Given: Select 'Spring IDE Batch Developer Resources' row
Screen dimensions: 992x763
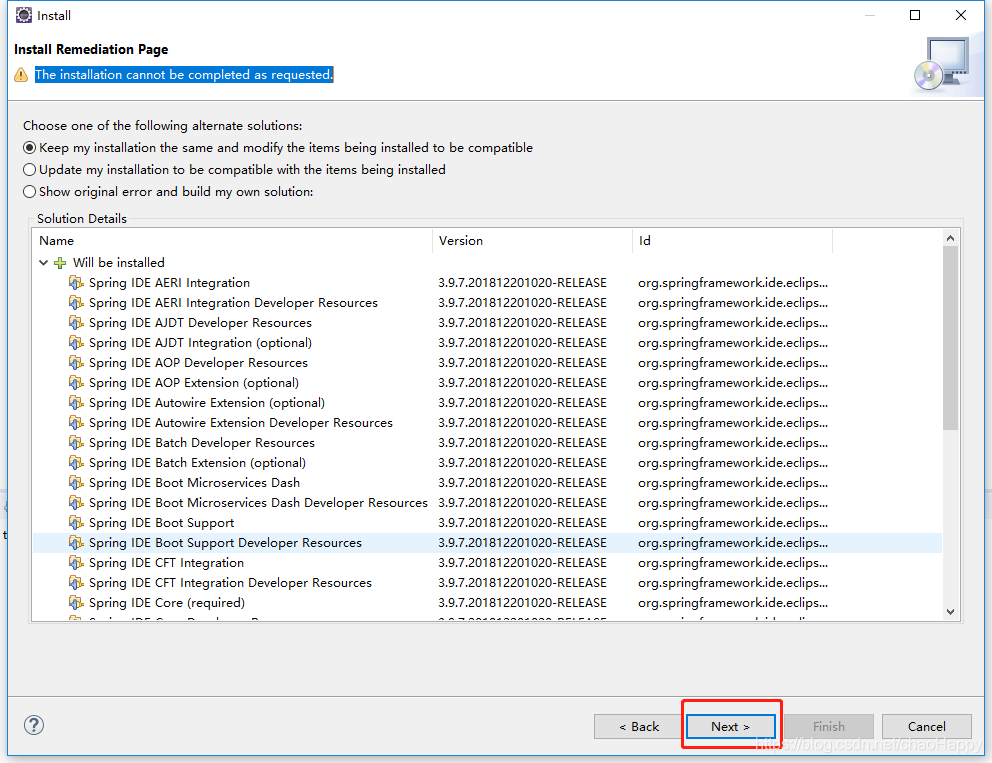Looking at the screenshot, I should point(487,443).
